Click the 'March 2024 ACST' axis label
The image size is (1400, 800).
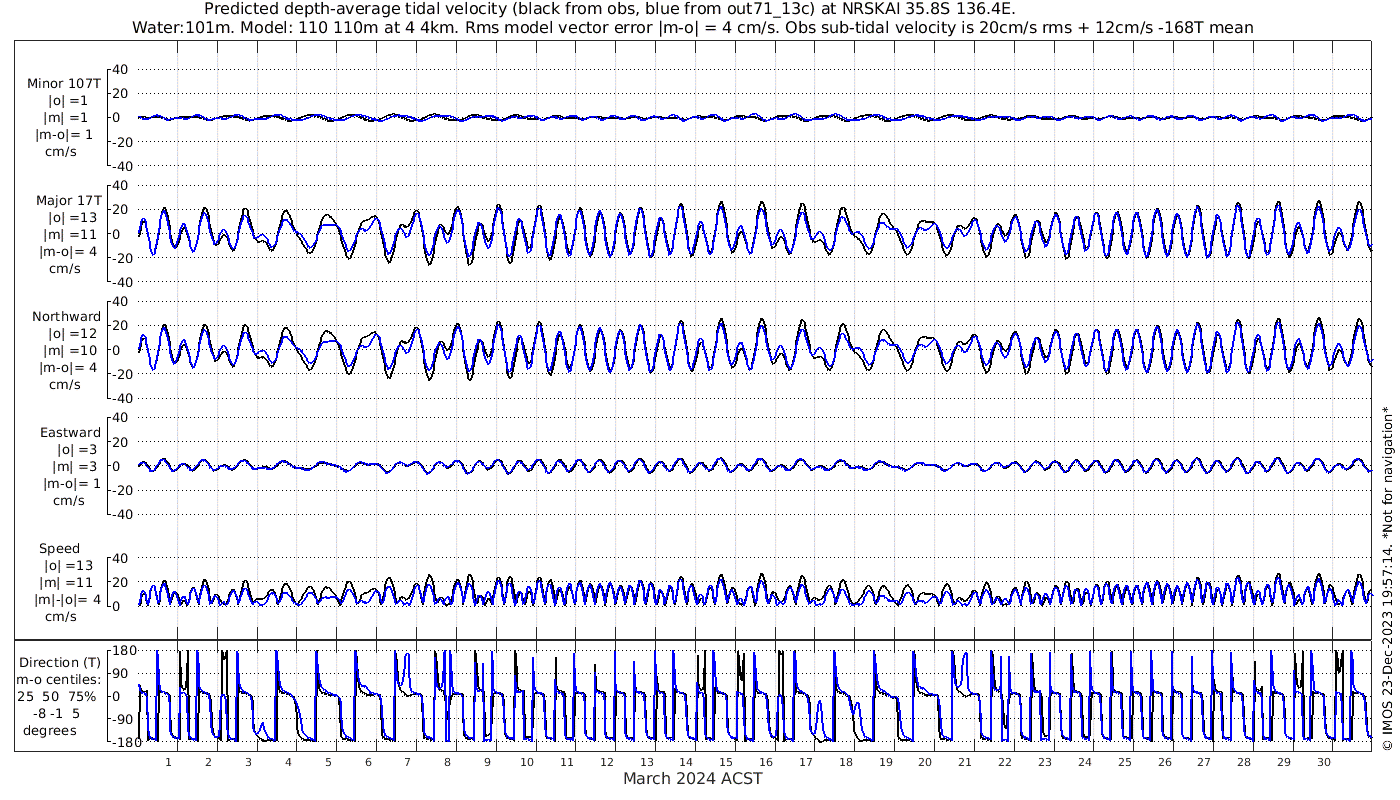(692, 778)
